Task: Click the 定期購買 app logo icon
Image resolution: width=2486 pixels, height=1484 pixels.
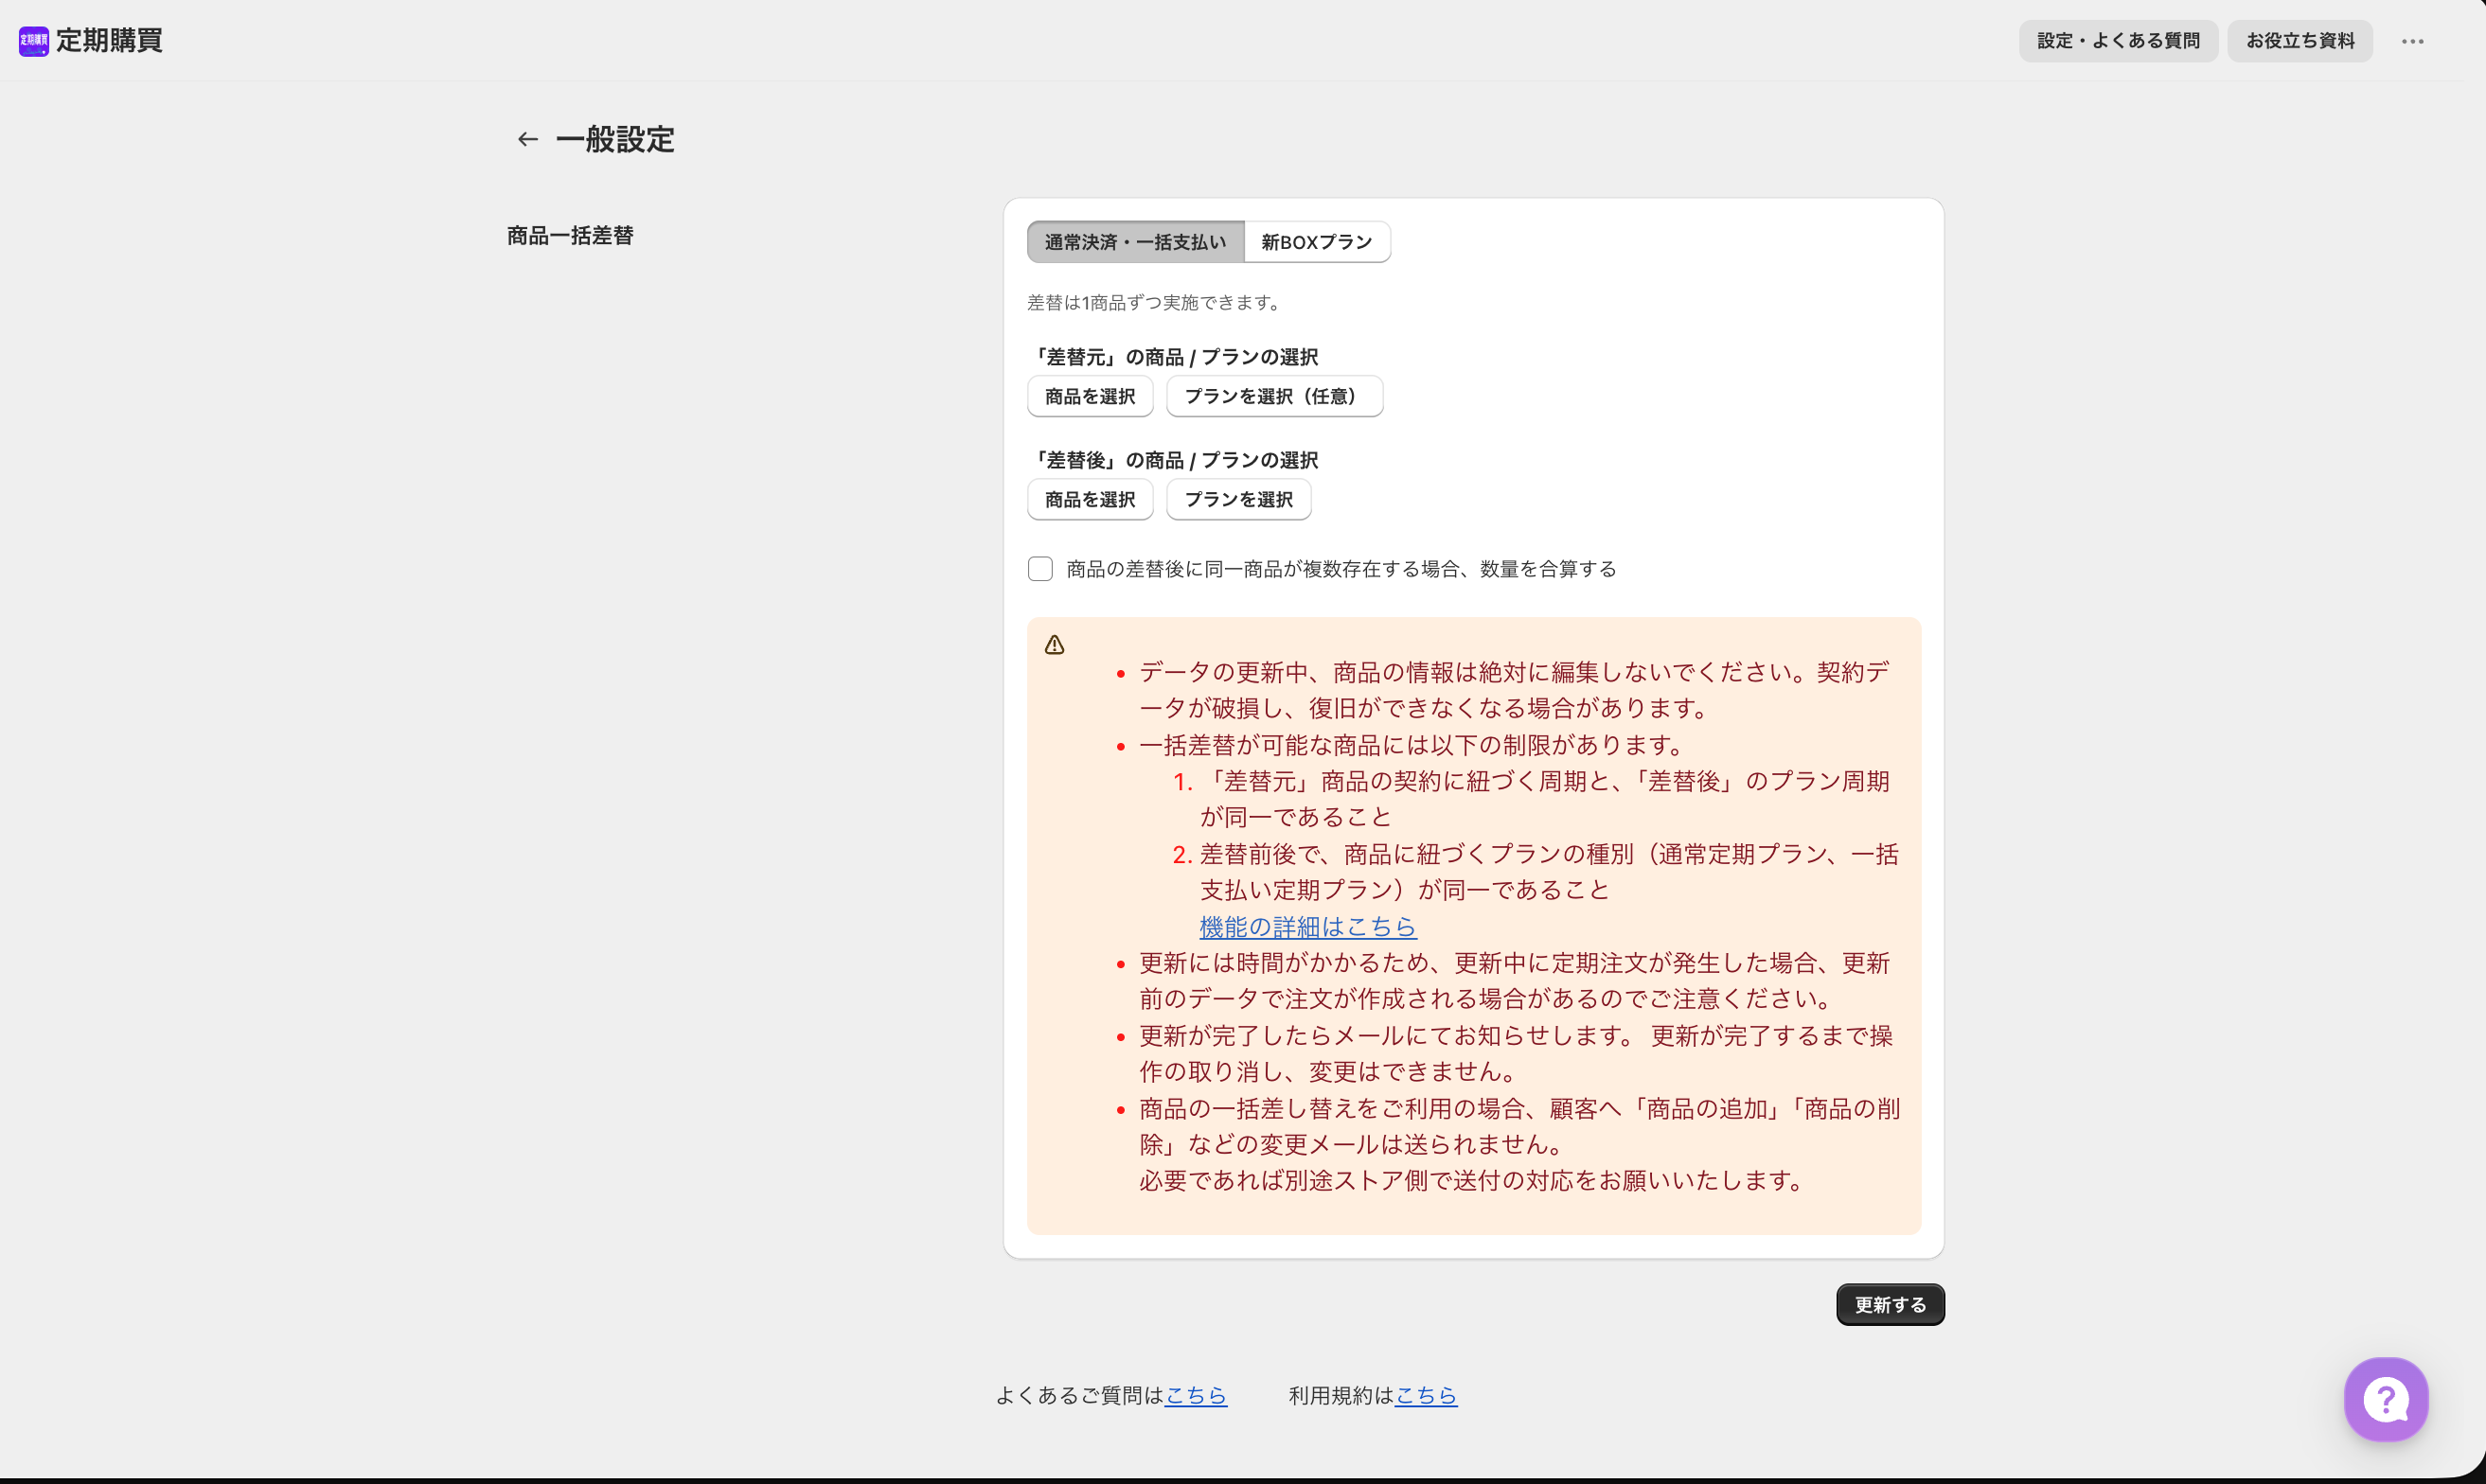Action: coord(34,41)
